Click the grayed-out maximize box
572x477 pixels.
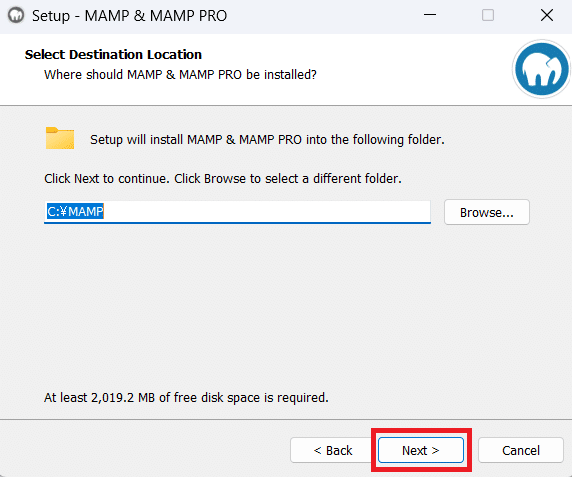point(488,15)
